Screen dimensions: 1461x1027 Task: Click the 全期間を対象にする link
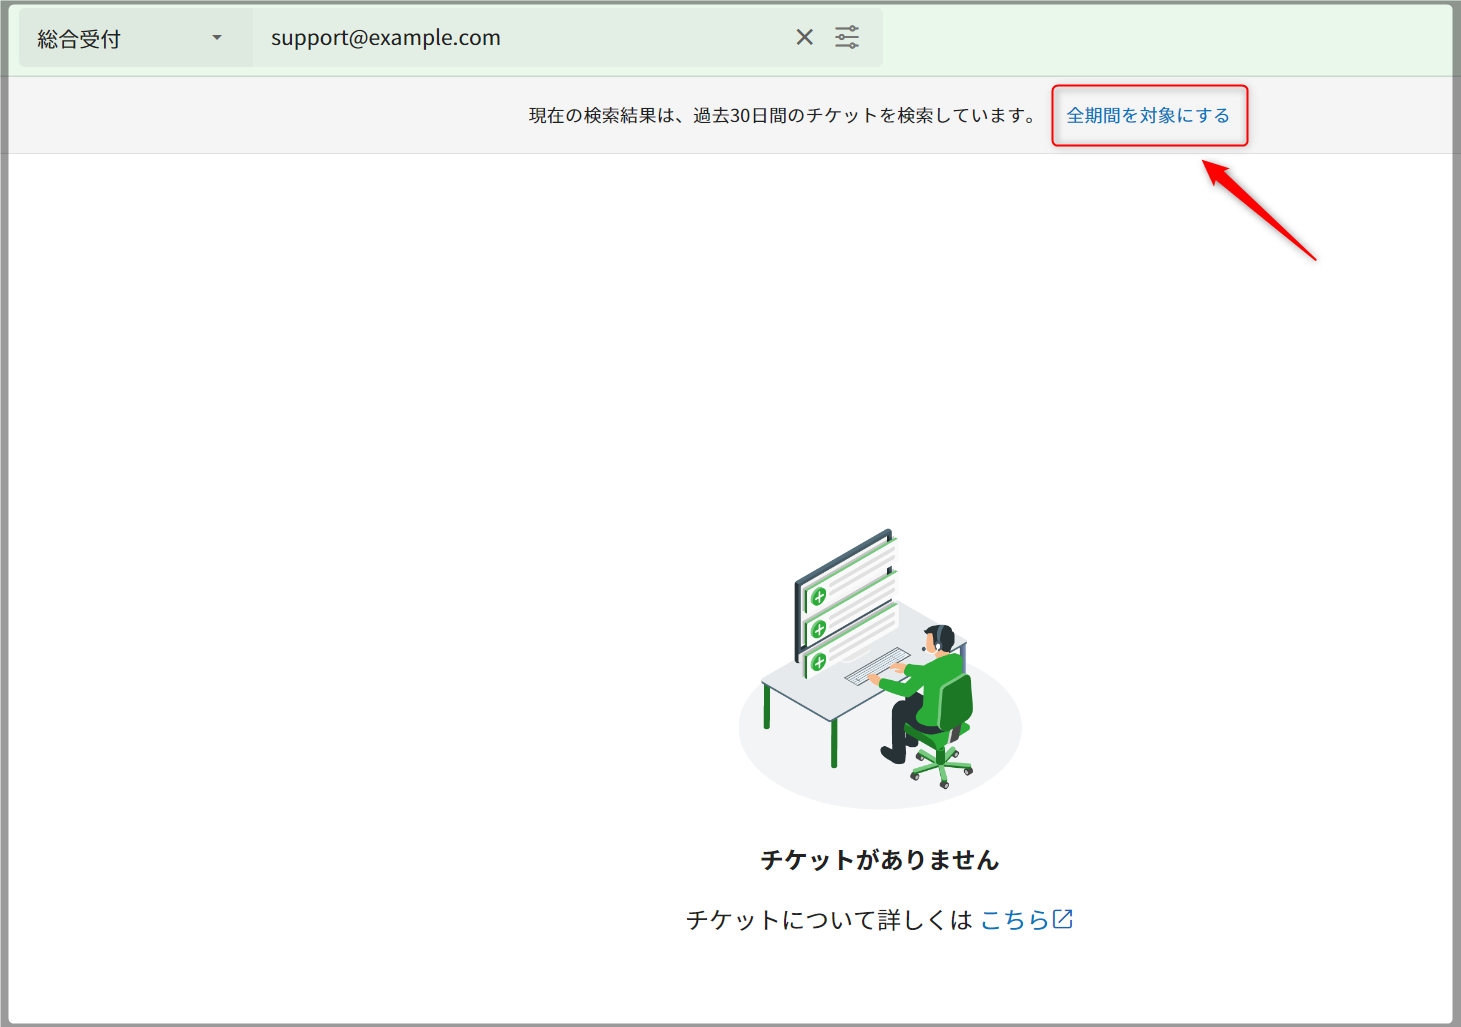(x=1148, y=116)
